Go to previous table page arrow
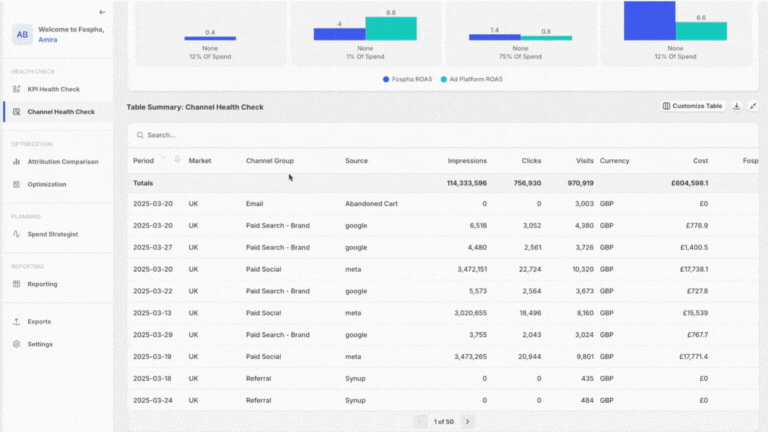The height and width of the screenshot is (432, 768). [420, 422]
